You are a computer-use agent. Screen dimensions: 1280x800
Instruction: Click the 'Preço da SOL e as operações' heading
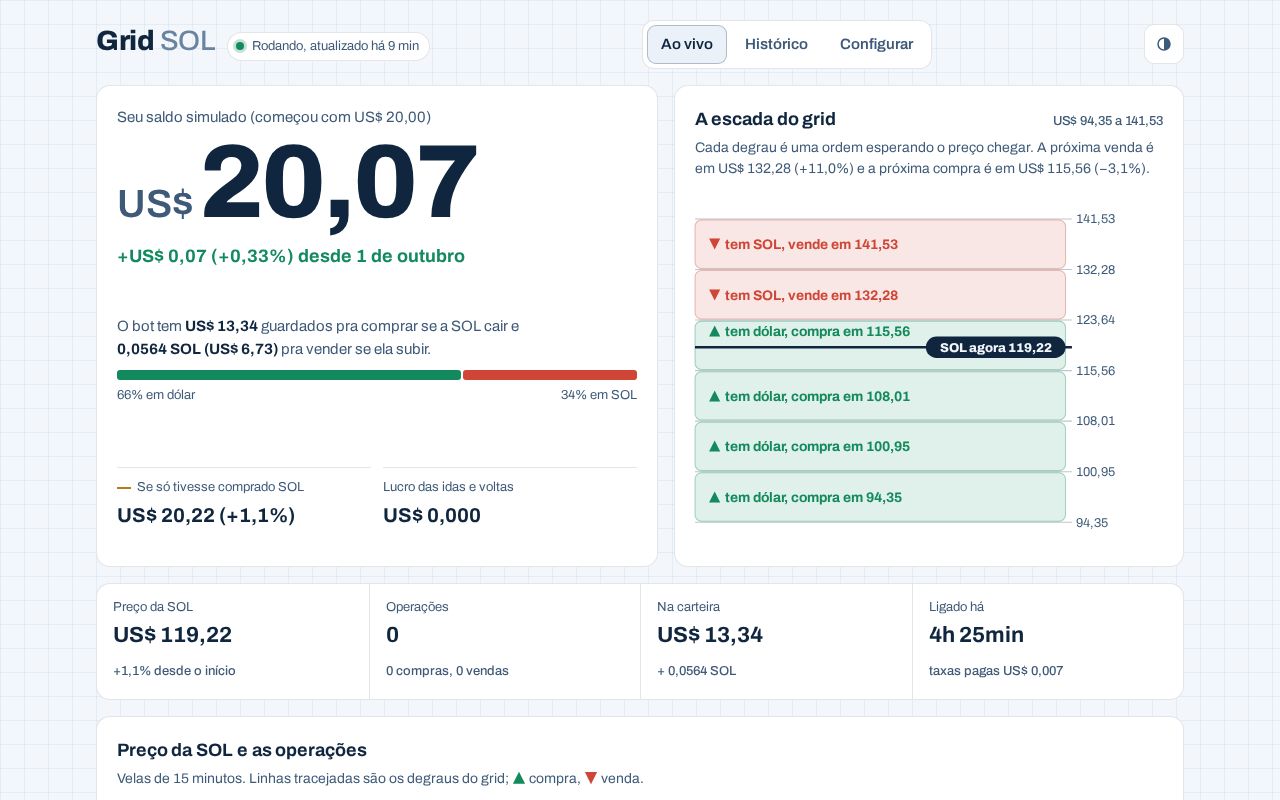pos(242,750)
